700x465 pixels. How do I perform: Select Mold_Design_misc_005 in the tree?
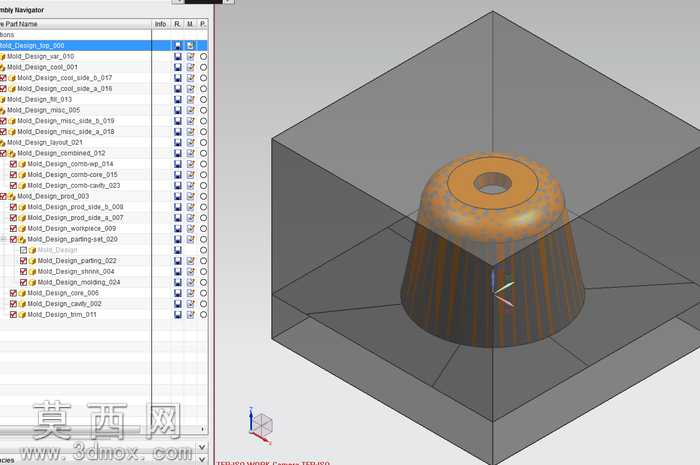point(43,110)
